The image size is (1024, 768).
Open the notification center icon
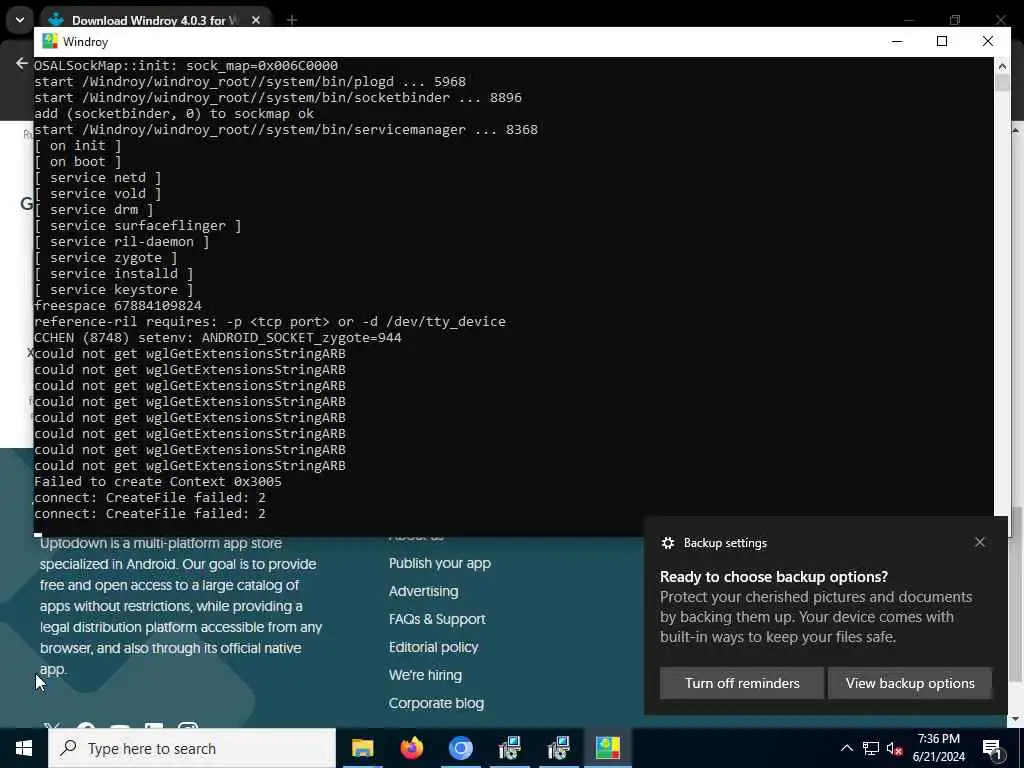(992, 748)
